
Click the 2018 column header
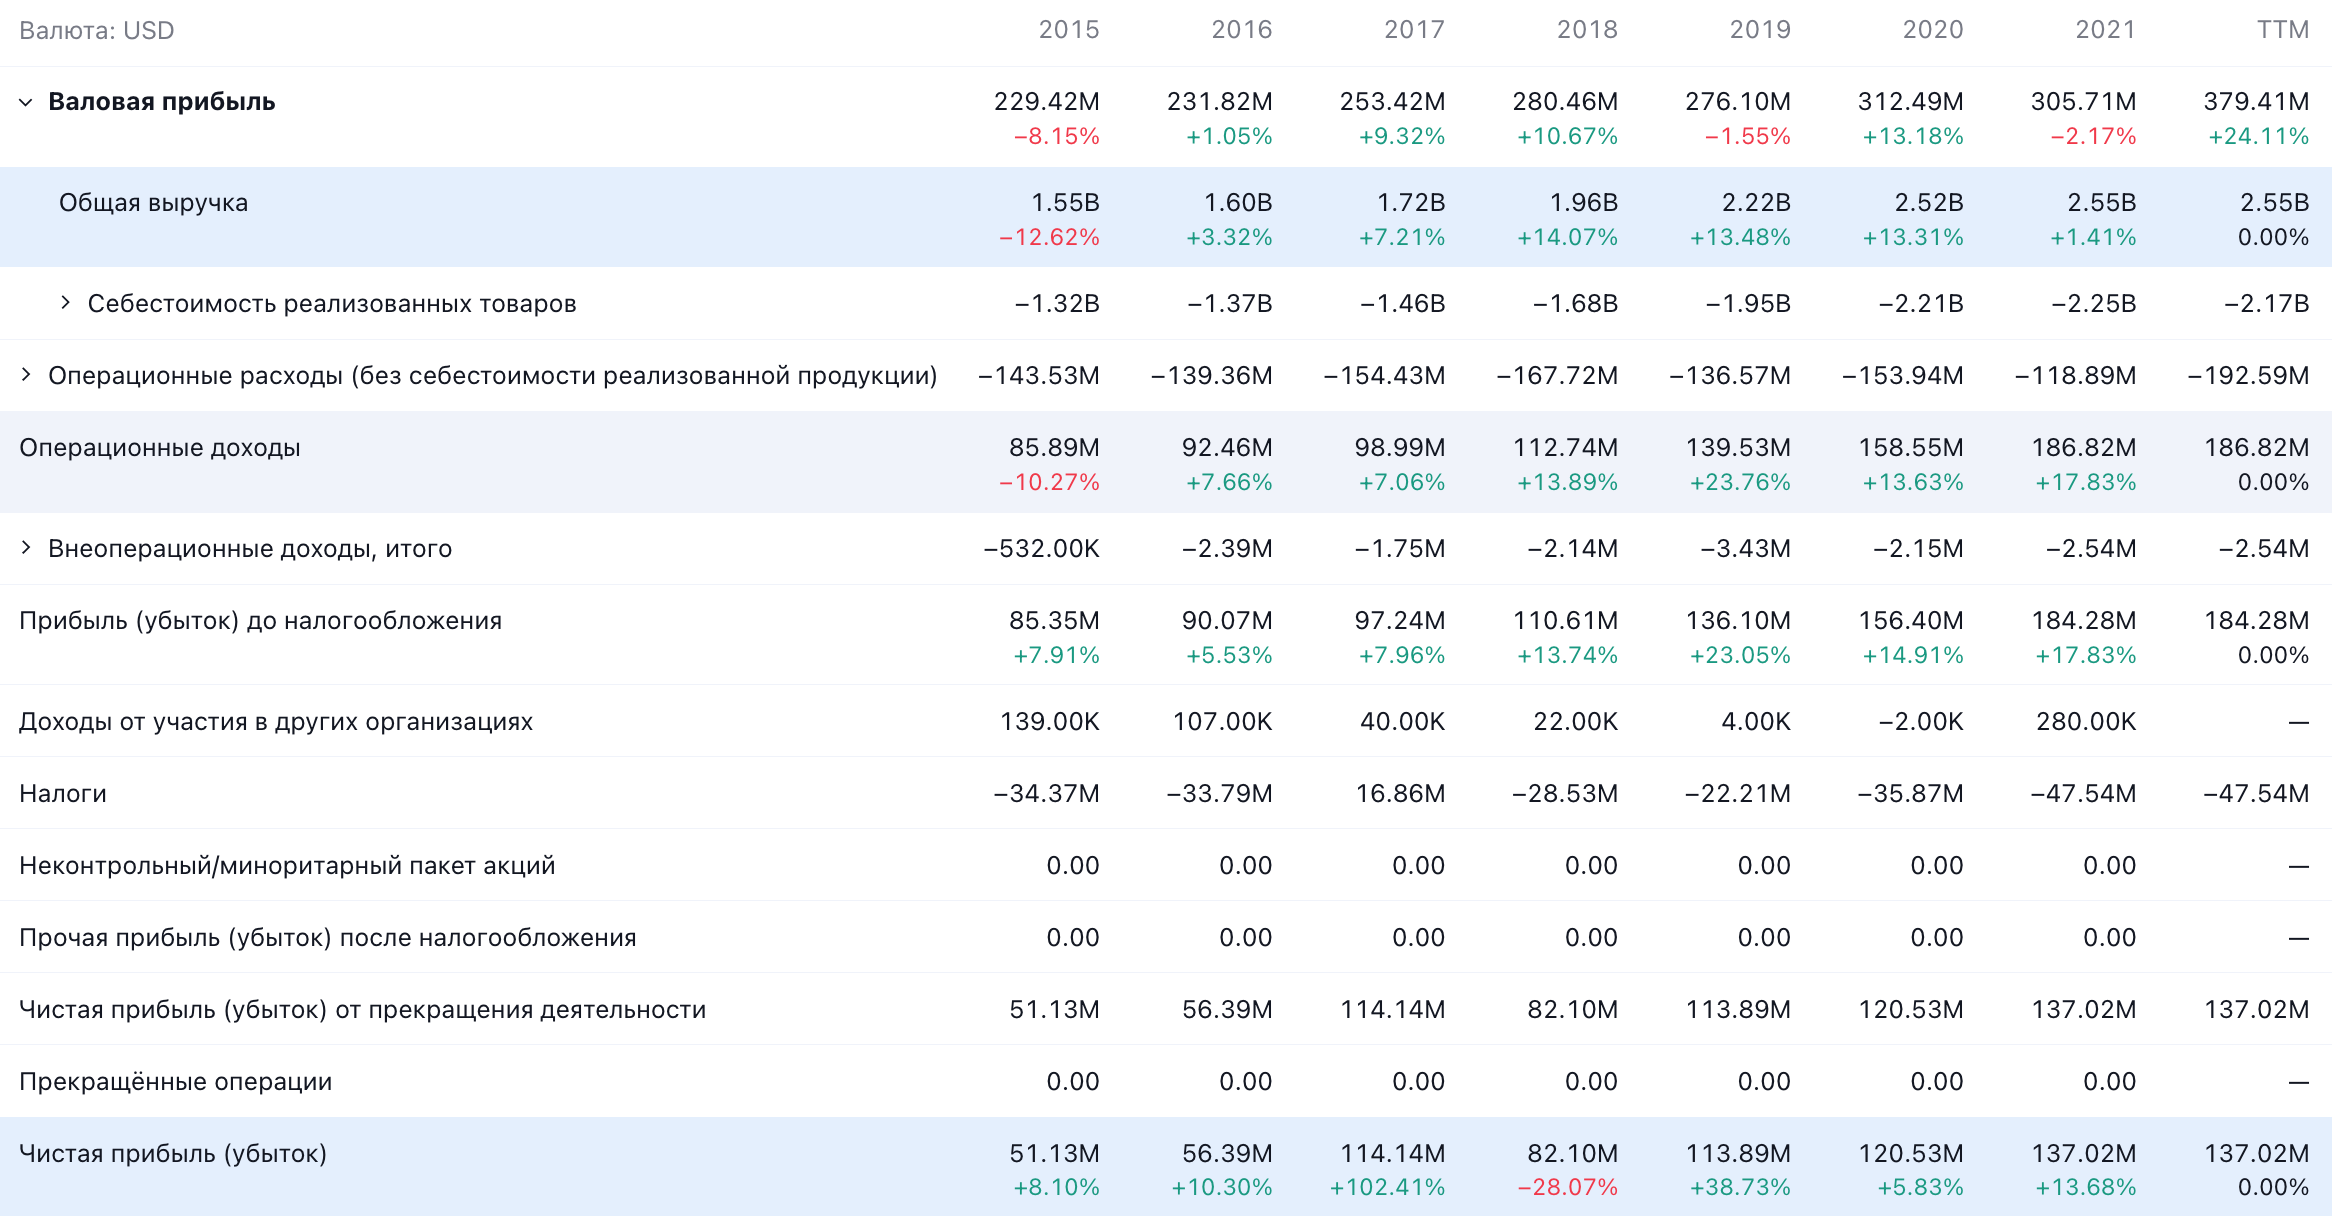pyautogui.click(x=1587, y=30)
